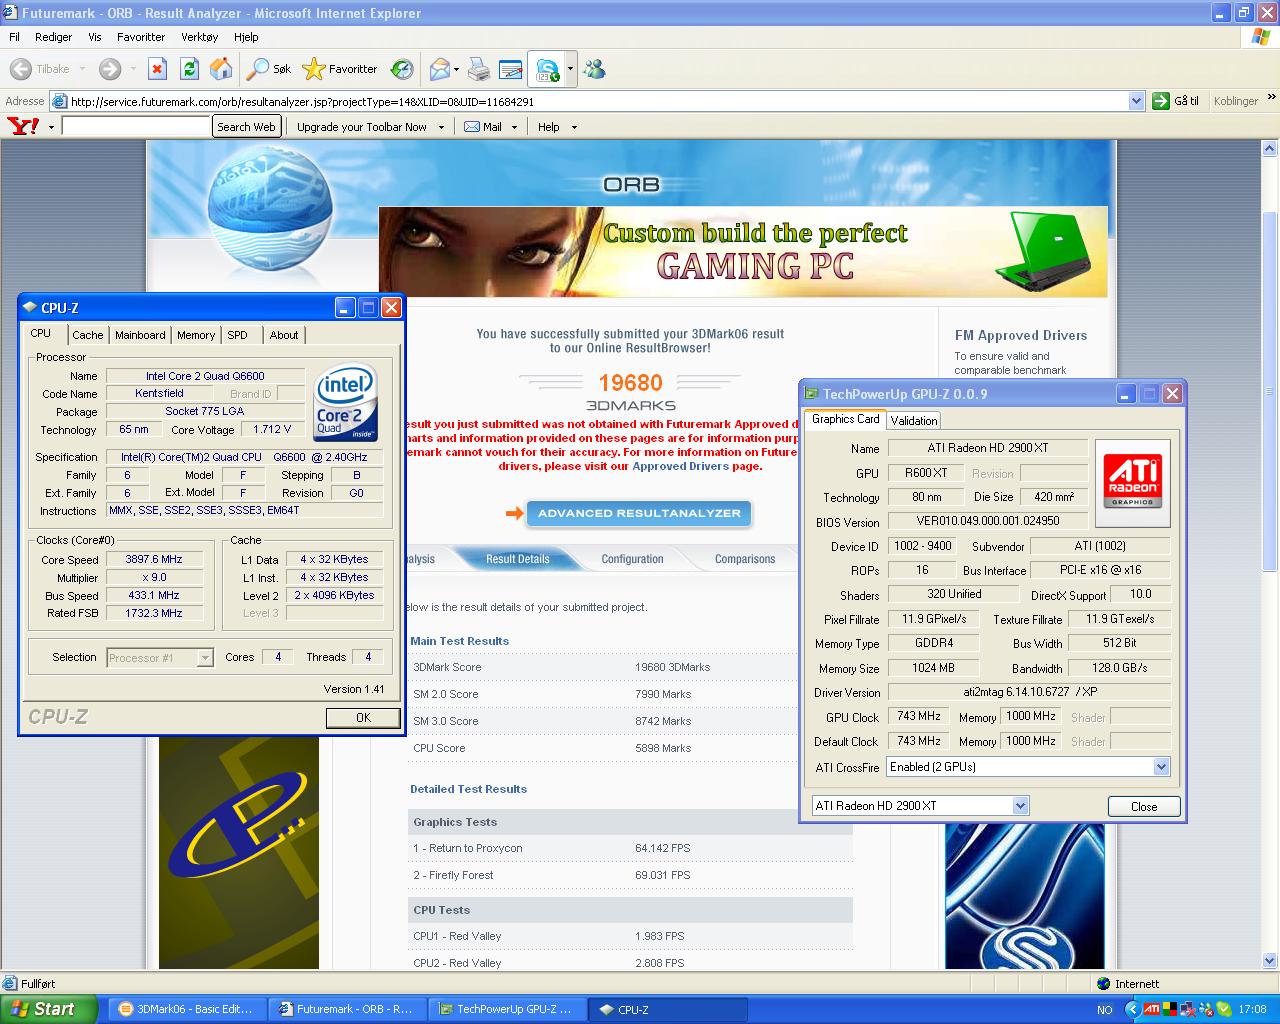Open Search (Søk) magnifier in toolbar
Screen dimensions: 1280x1024
point(269,69)
